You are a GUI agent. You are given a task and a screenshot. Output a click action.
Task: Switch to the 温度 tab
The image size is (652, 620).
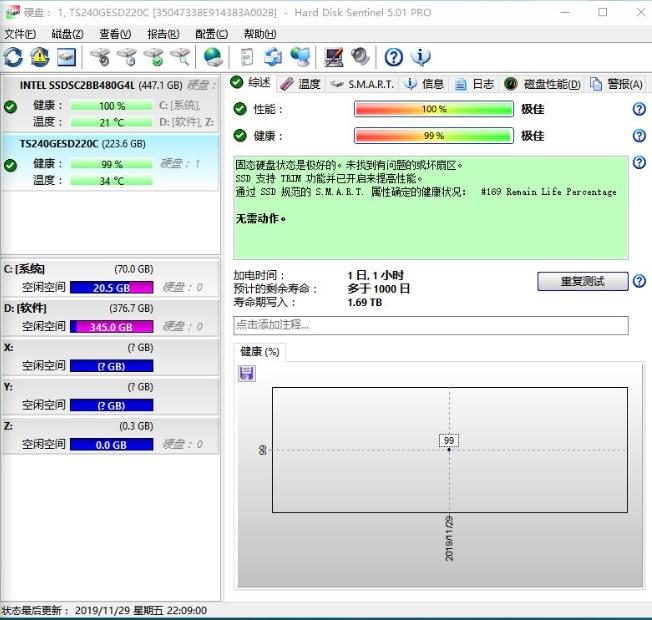click(x=300, y=84)
